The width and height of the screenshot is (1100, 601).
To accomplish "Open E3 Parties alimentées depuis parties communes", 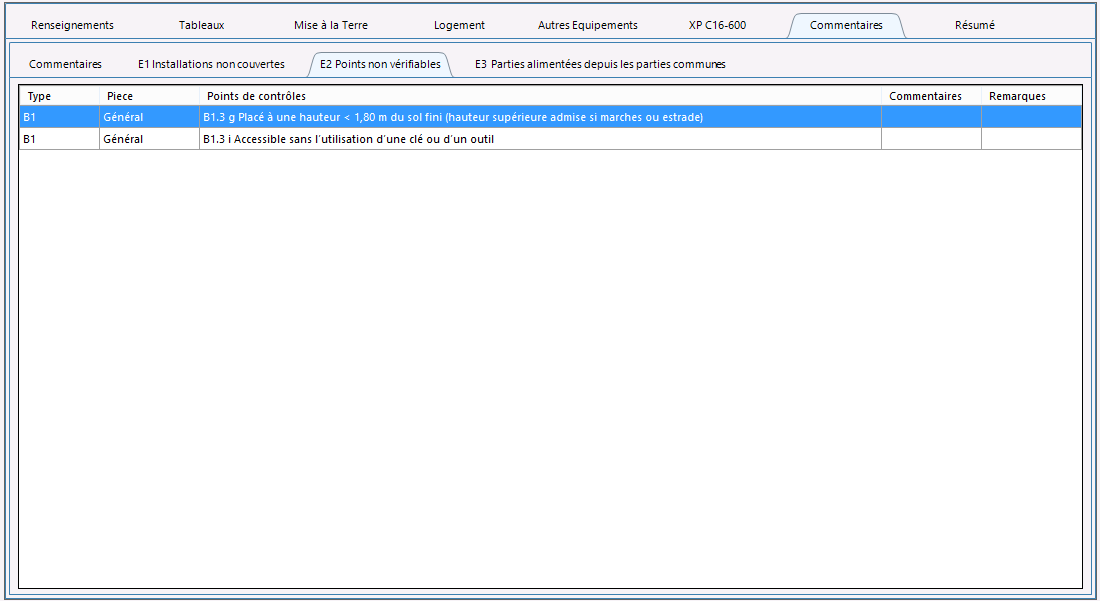I will click(600, 64).
